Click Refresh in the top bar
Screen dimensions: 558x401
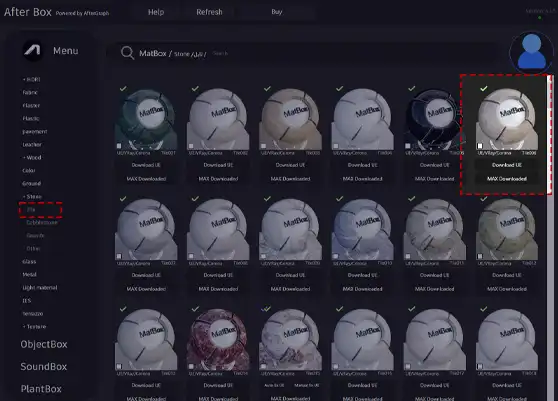point(209,12)
